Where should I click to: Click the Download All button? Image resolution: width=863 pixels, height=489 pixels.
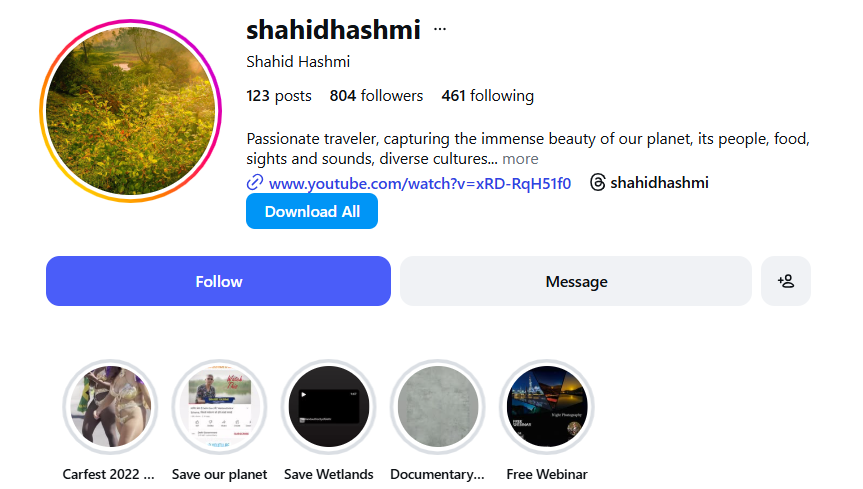(312, 211)
